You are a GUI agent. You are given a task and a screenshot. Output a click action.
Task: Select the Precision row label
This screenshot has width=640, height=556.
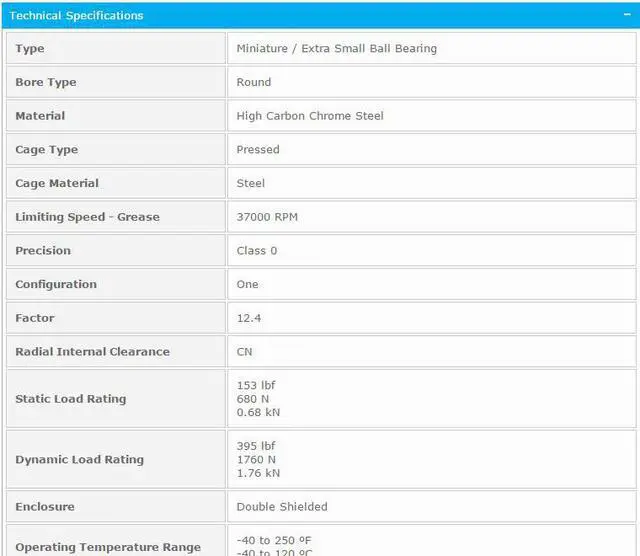pos(43,250)
